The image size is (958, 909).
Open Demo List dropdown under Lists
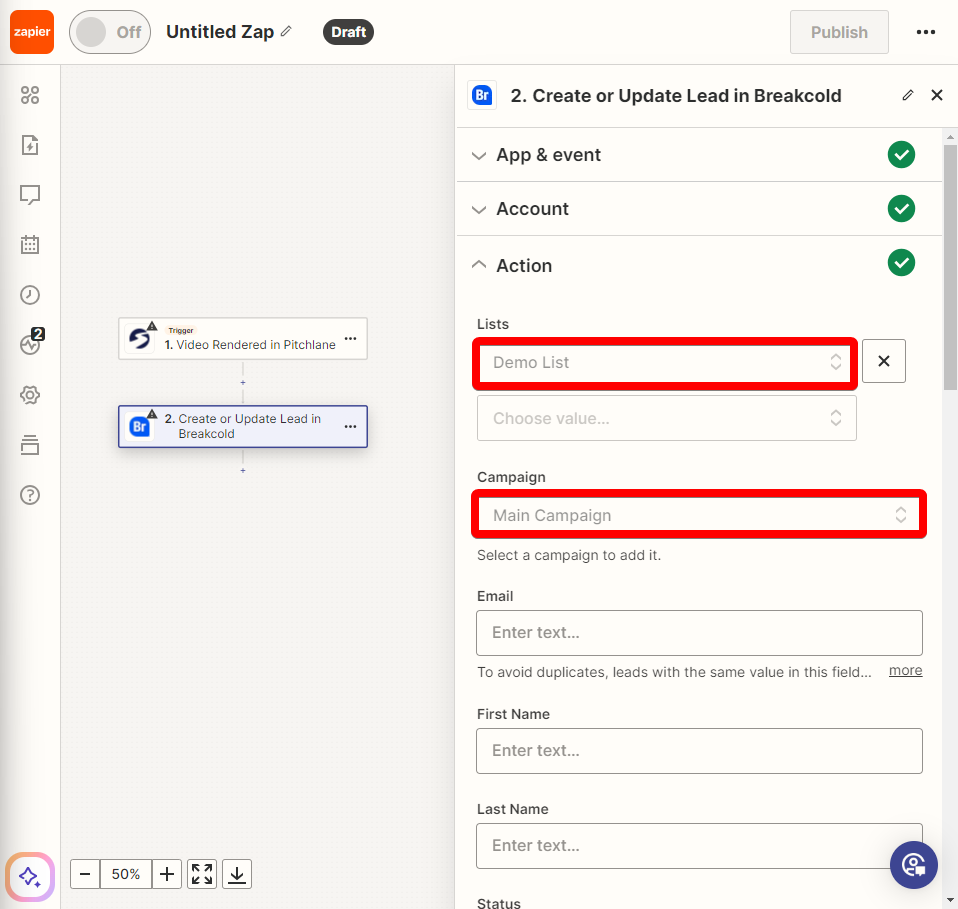(x=665, y=363)
